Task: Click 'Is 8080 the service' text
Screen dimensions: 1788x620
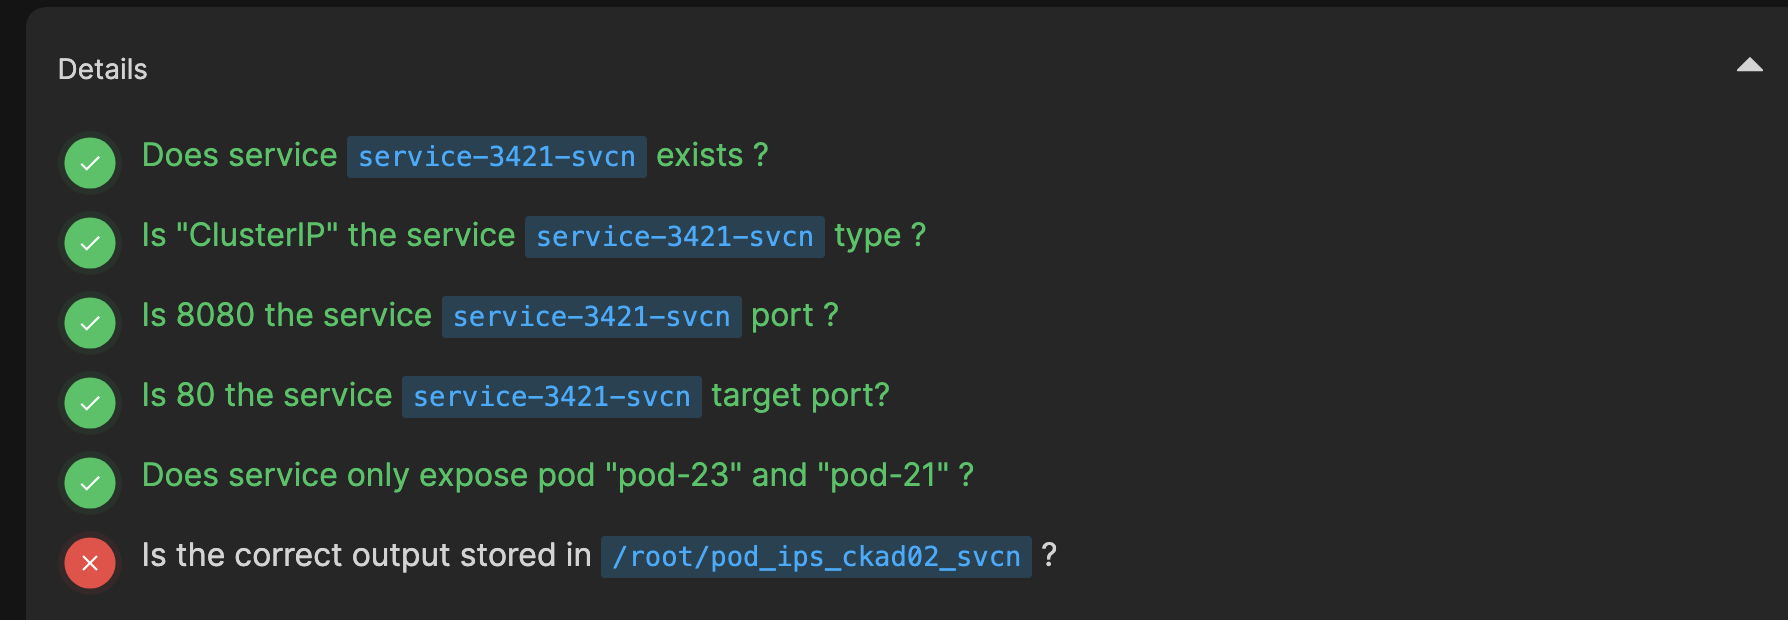Action: (x=286, y=316)
